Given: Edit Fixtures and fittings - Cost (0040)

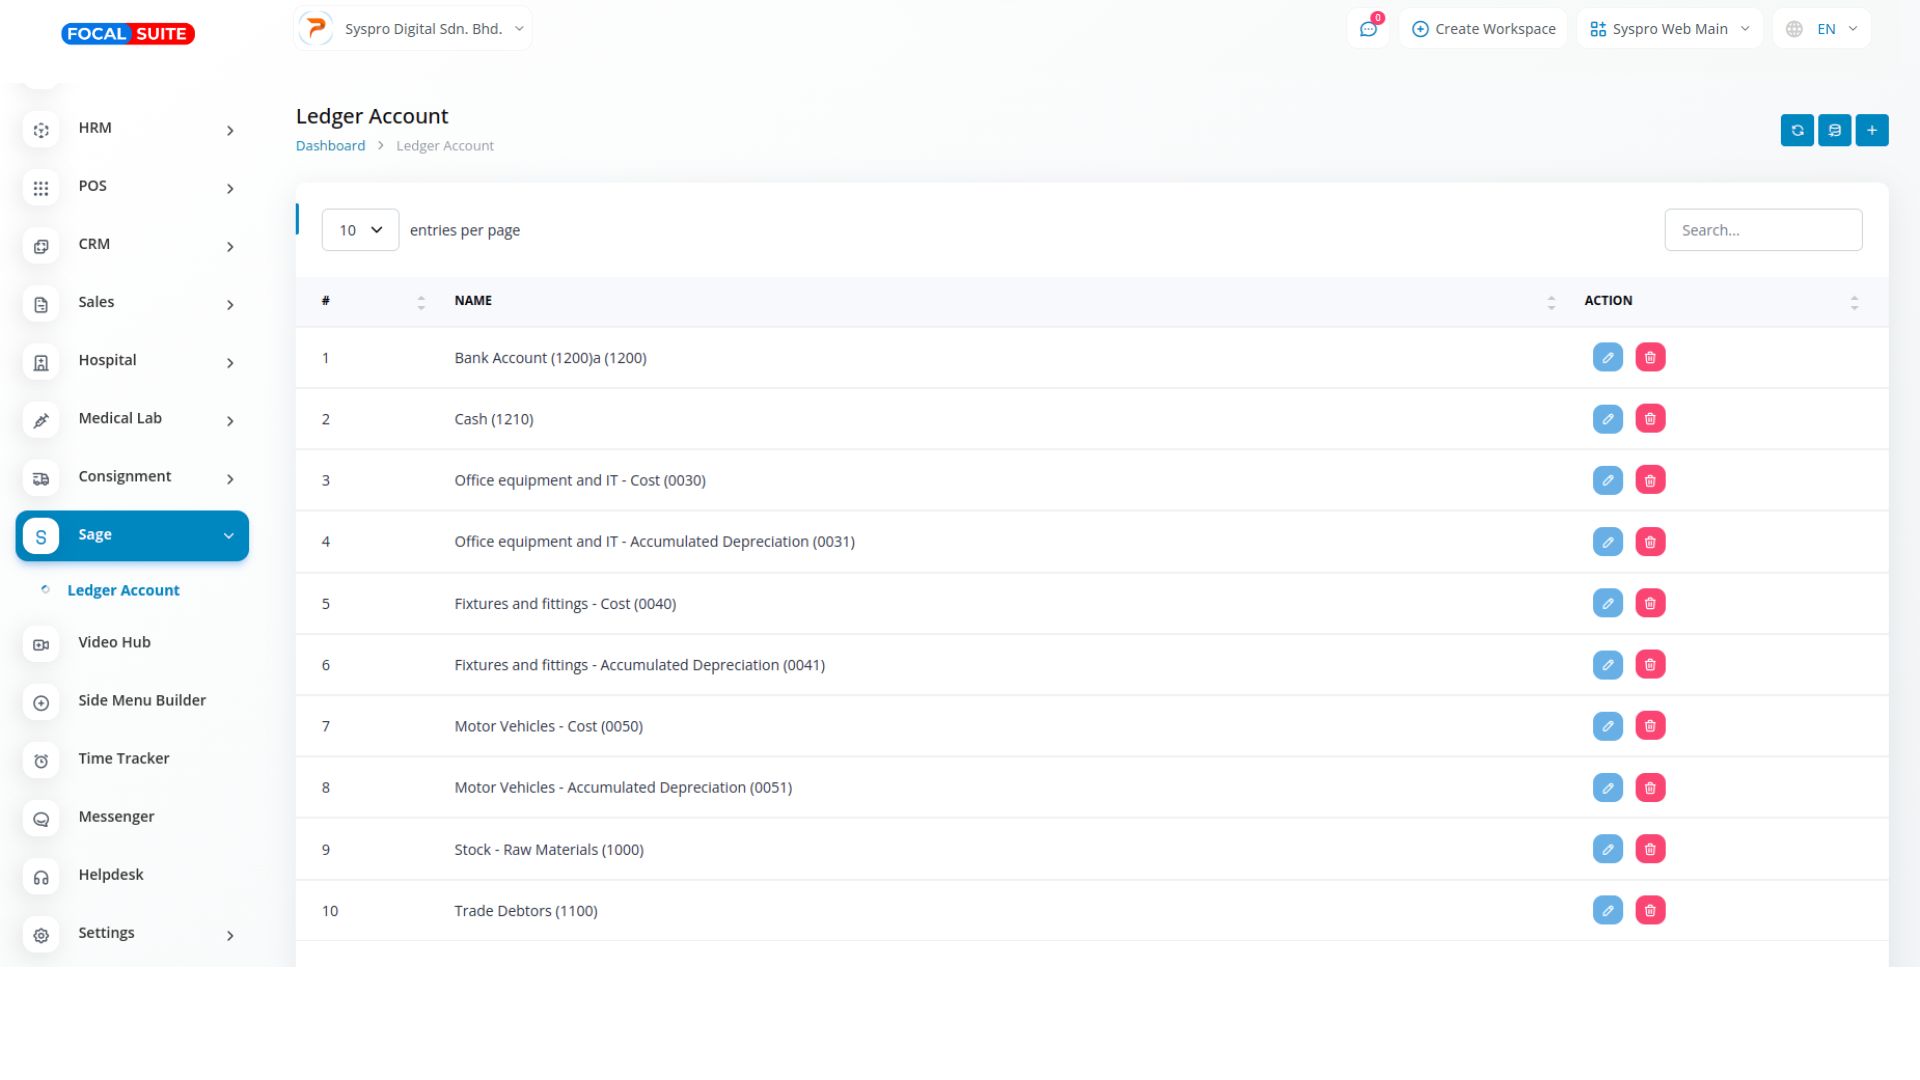Looking at the screenshot, I should [1607, 603].
